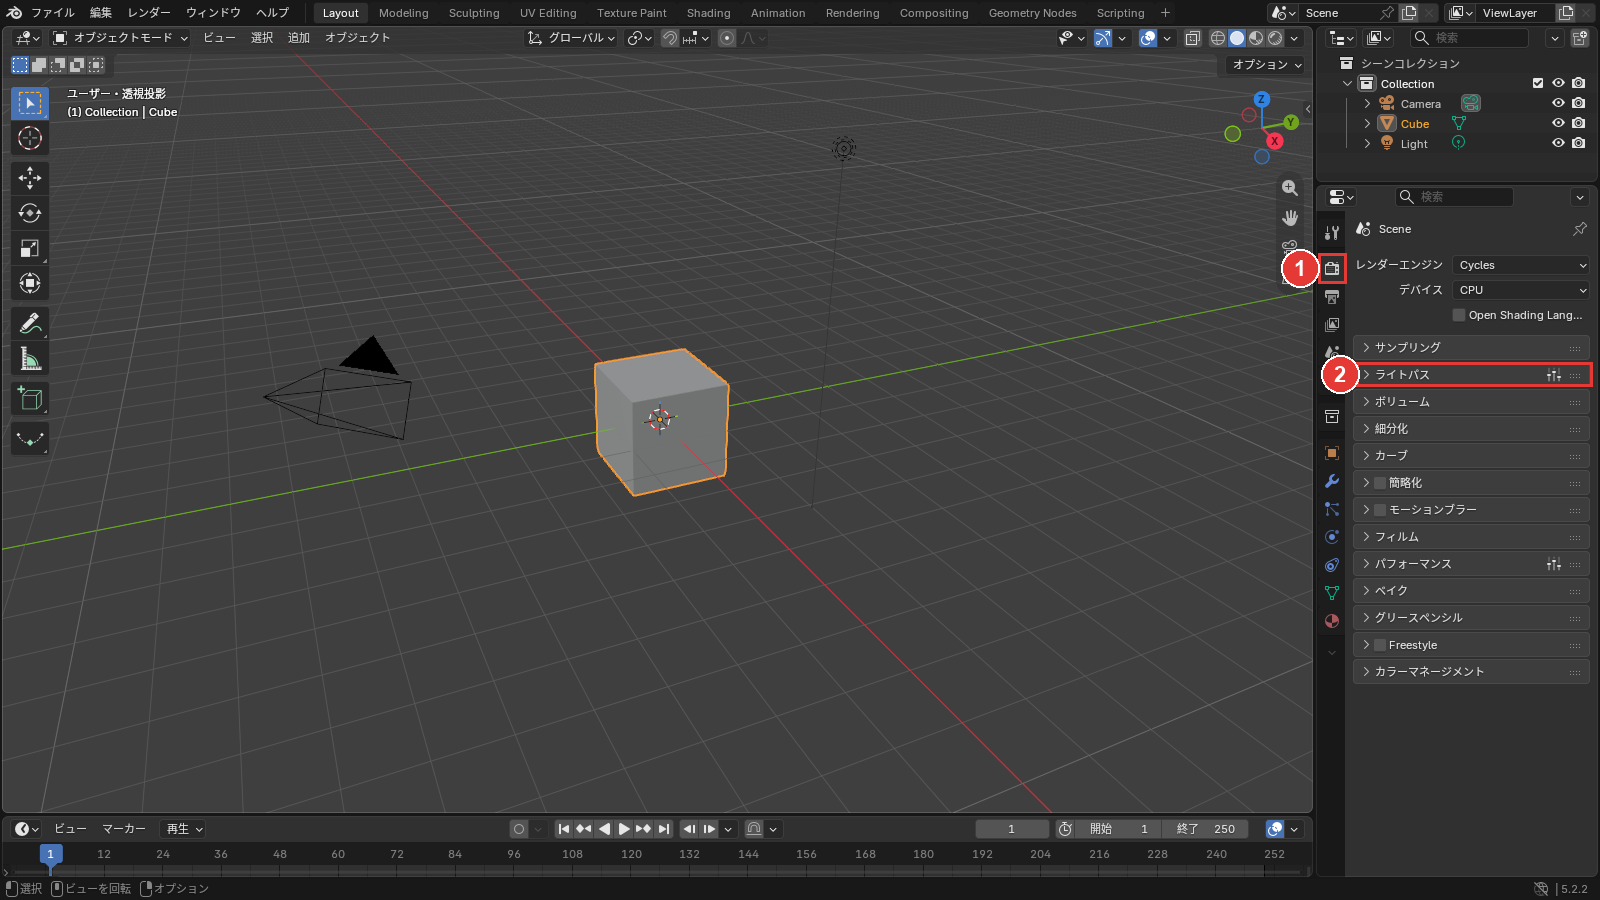Viewport: 1600px width, 900px height.
Task: Click the viewport zoom magnifier icon
Action: 1290,188
